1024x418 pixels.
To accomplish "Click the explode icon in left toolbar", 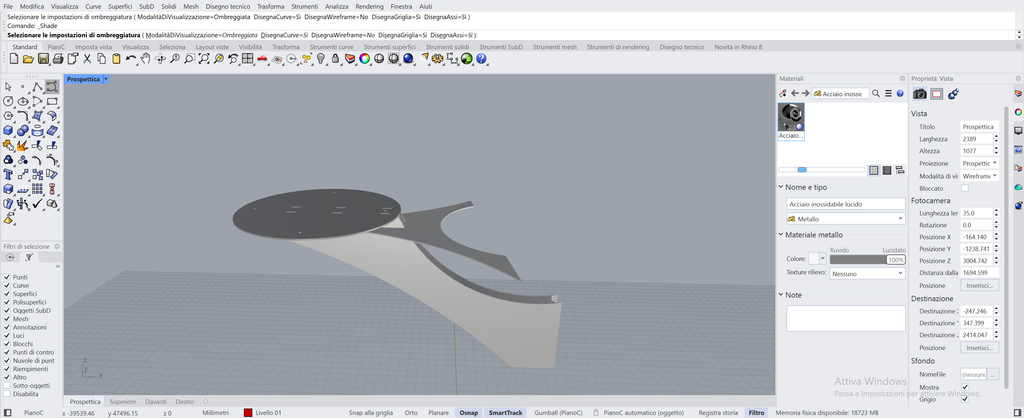I will coord(22,145).
